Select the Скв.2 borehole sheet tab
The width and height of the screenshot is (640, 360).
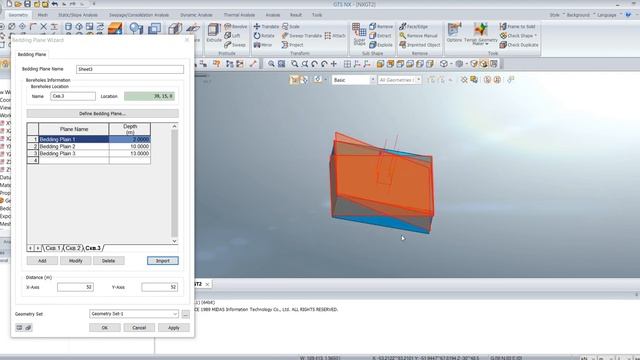pos(73,248)
